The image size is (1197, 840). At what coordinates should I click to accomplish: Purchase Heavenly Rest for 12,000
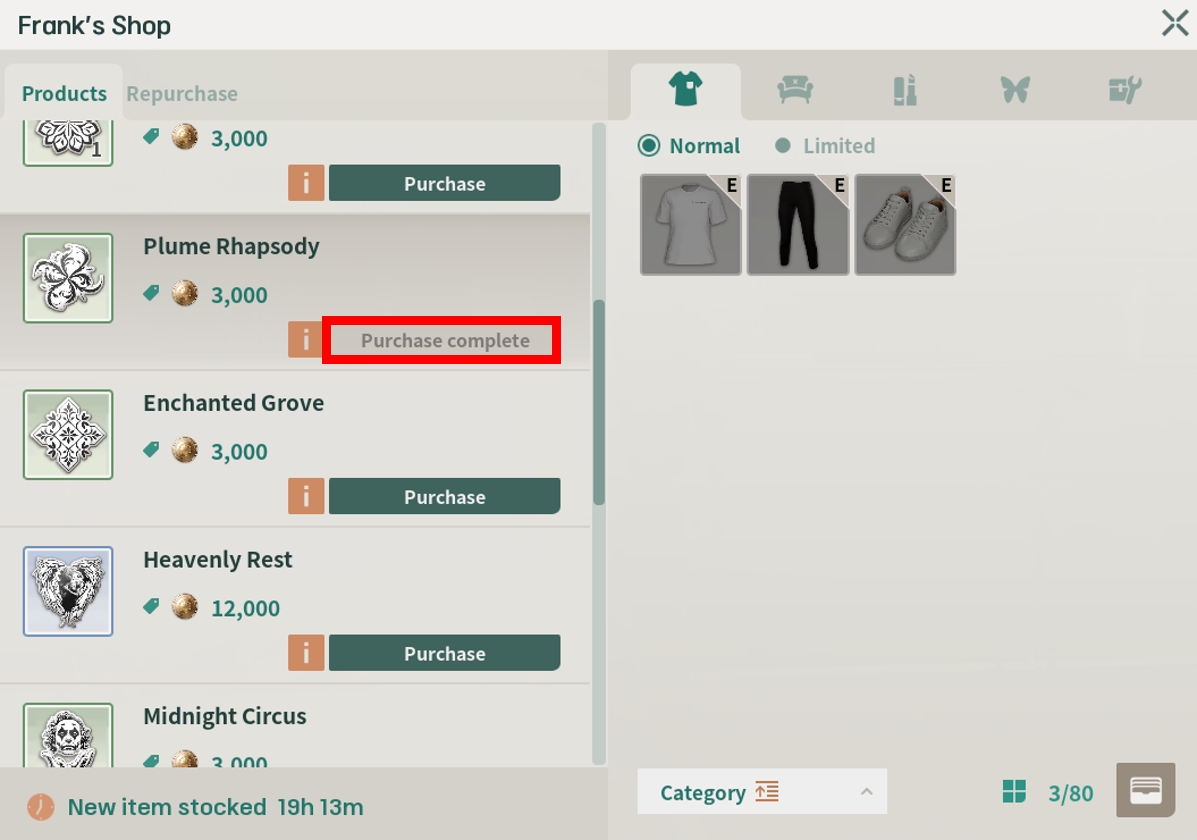tap(444, 653)
